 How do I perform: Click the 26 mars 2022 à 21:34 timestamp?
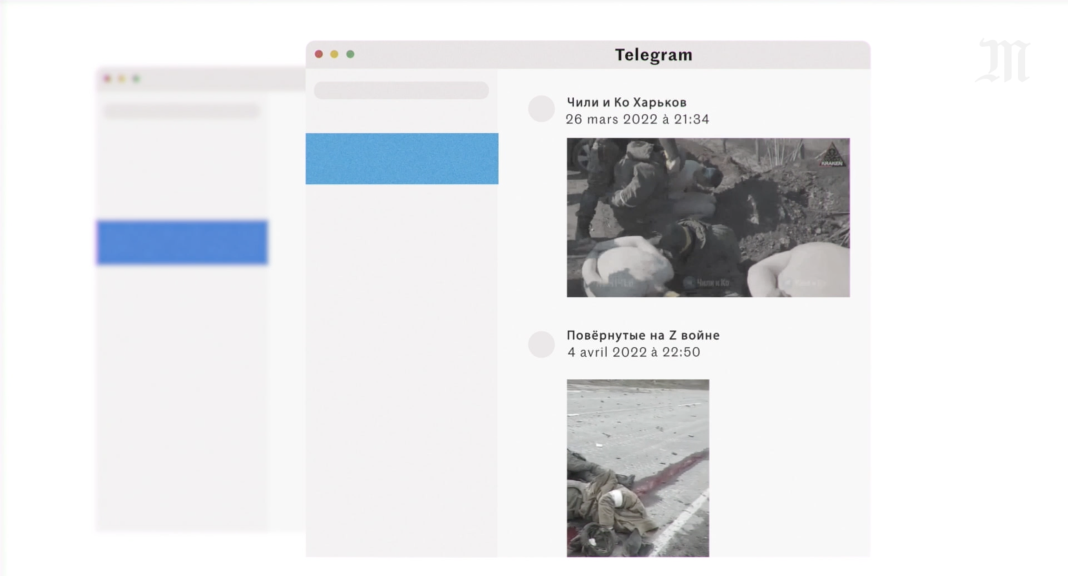click(637, 119)
